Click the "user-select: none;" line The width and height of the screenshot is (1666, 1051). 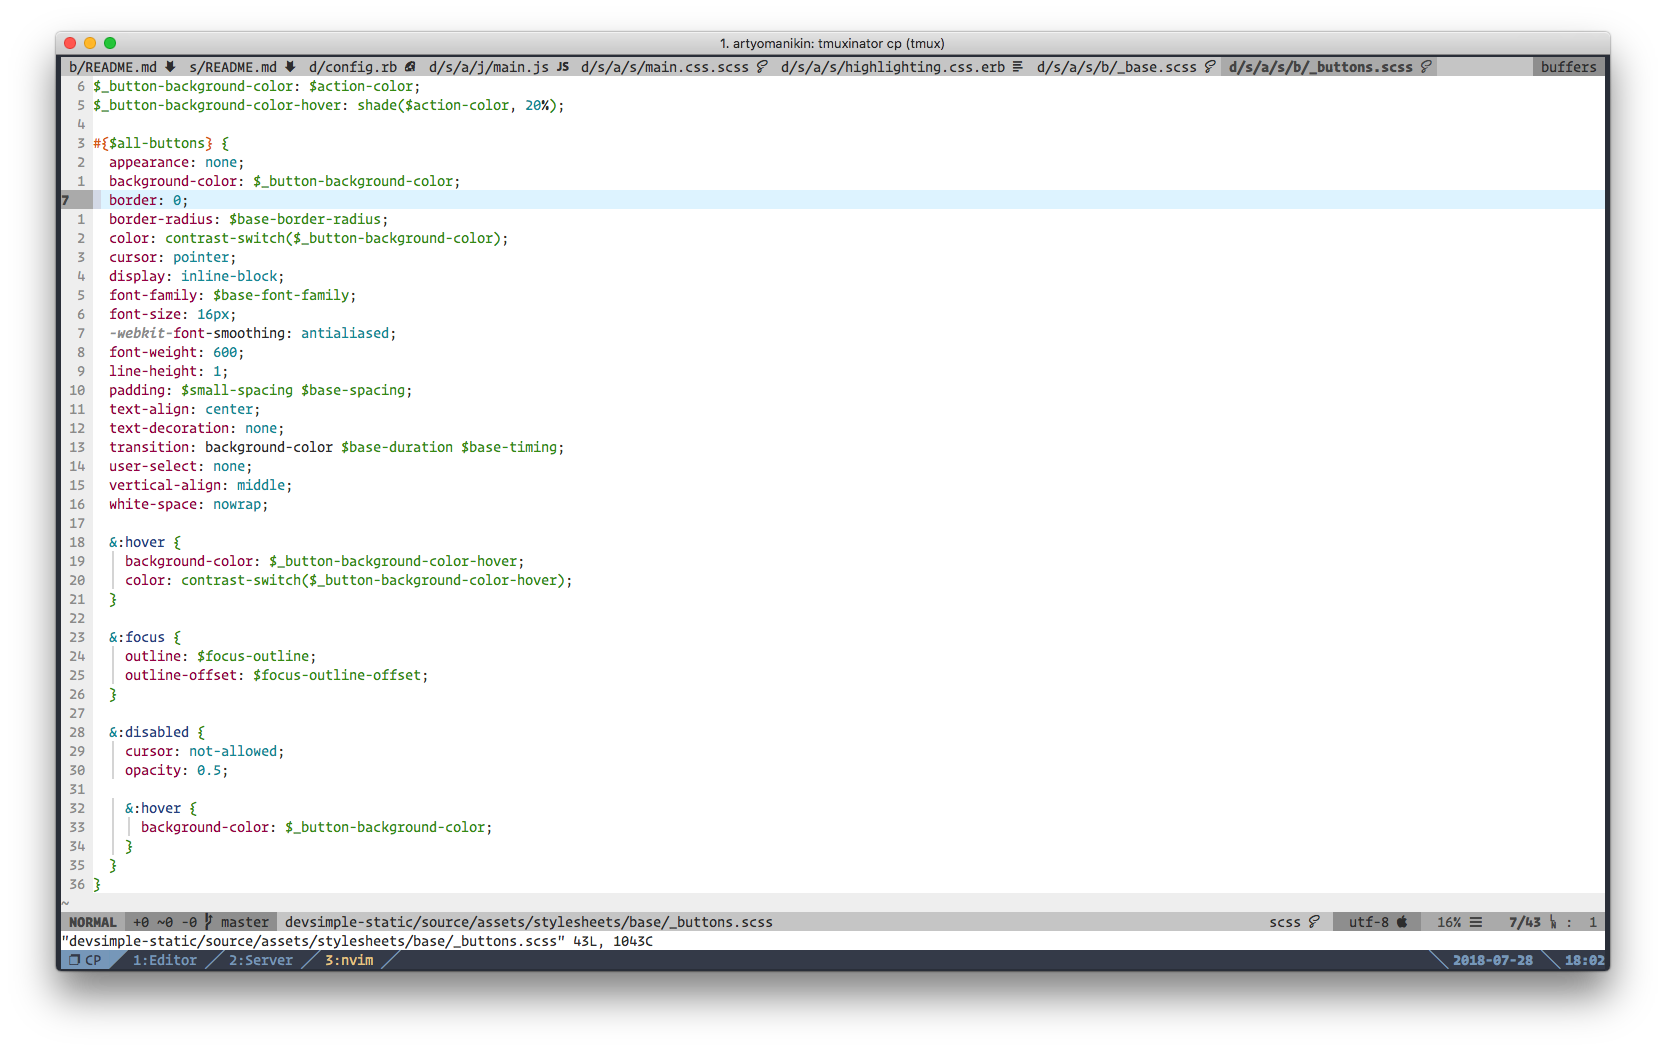pos(180,466)
